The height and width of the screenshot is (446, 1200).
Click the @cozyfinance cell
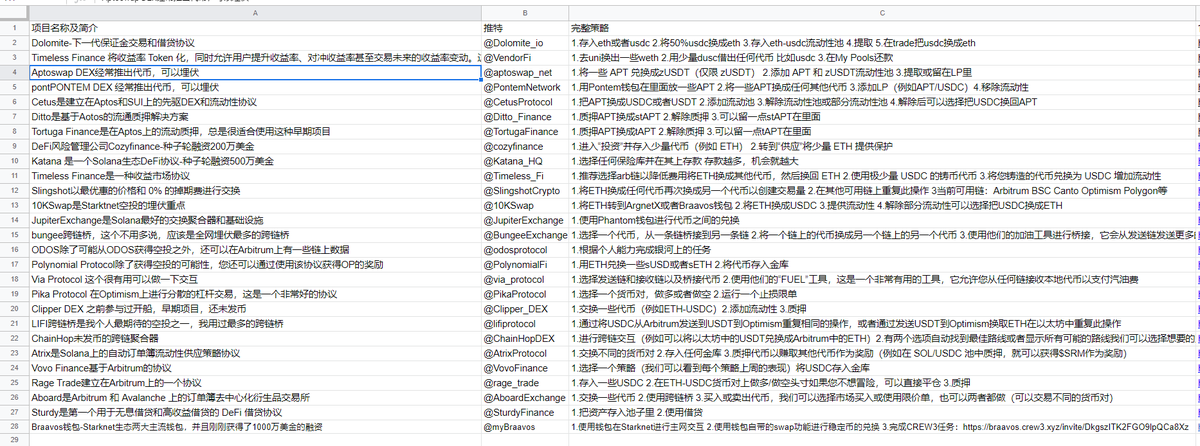coord(524,146)
